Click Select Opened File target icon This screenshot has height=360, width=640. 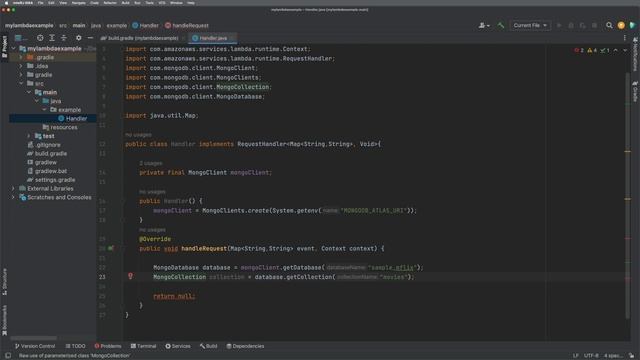pos(40,38)
